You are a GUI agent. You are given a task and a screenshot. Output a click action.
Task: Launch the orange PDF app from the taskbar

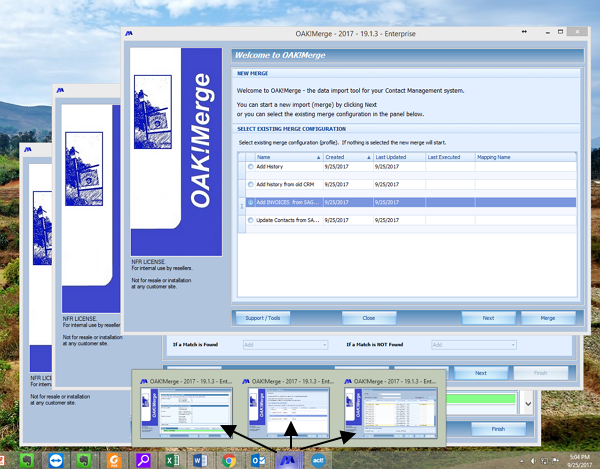tap(114, 460)
